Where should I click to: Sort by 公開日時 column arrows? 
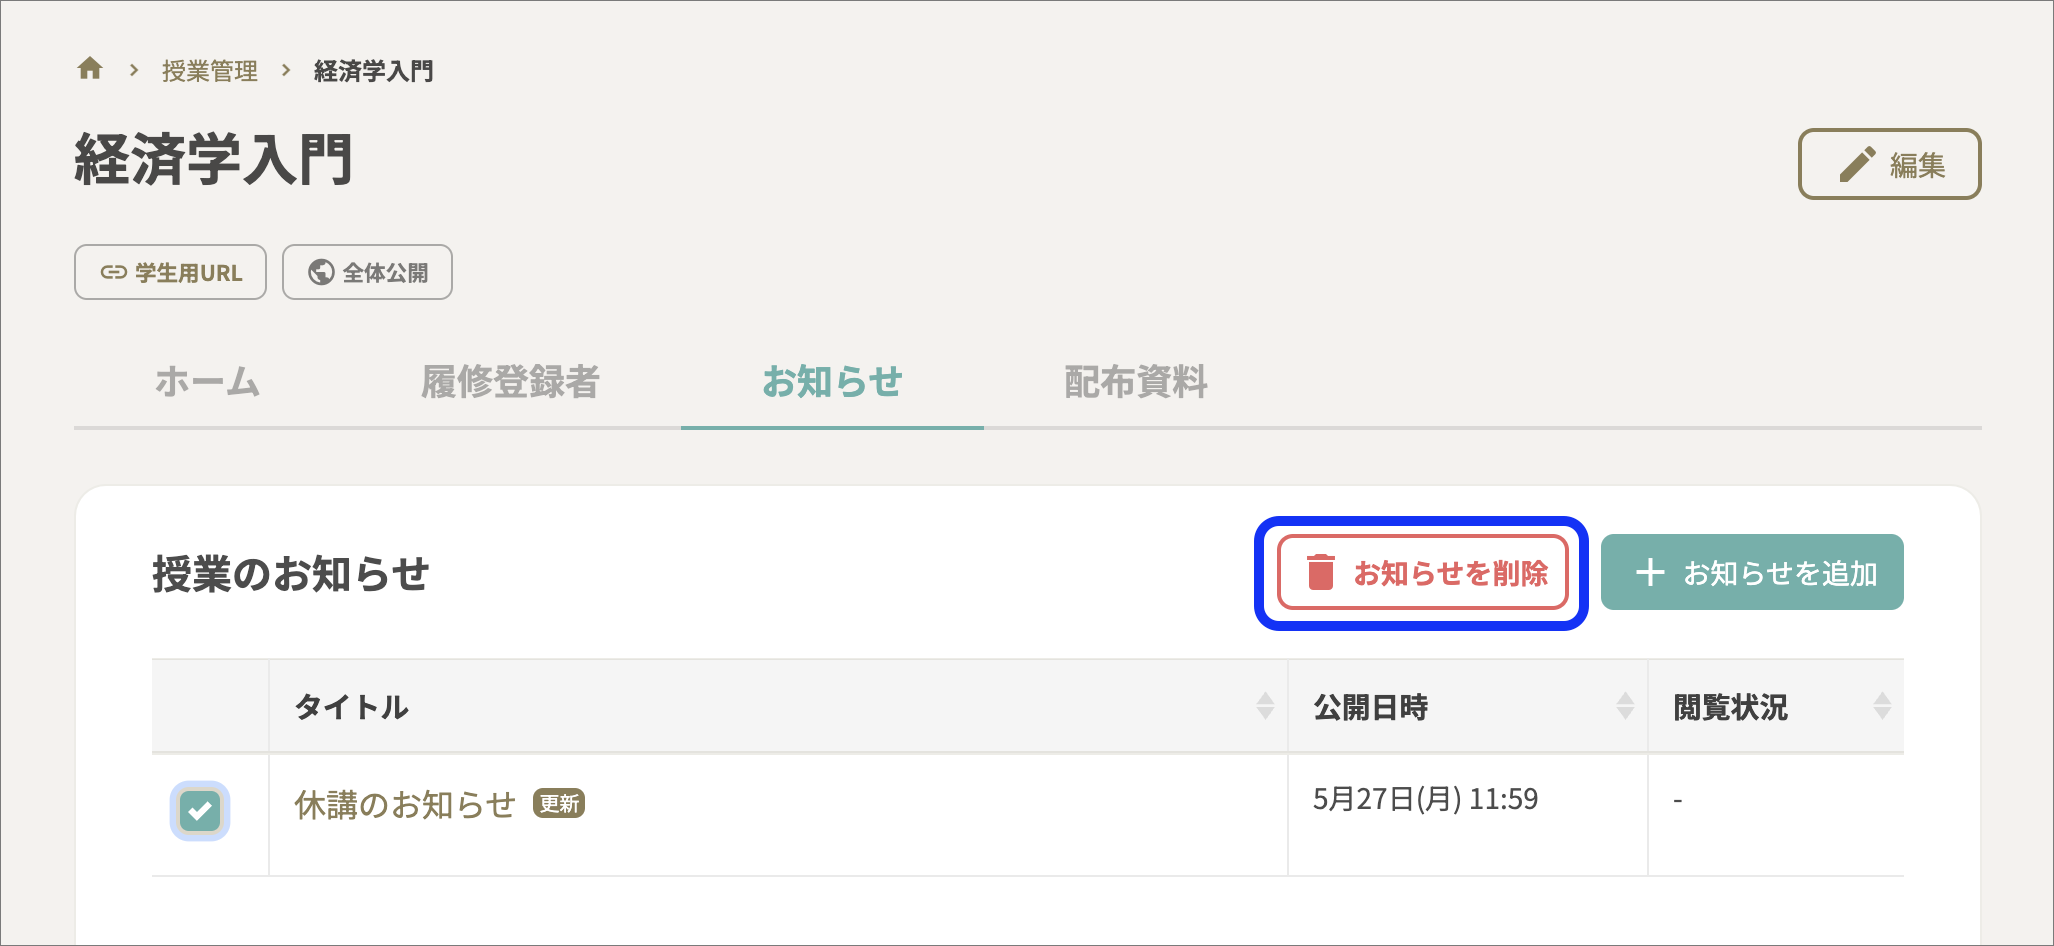(1625, 706)
